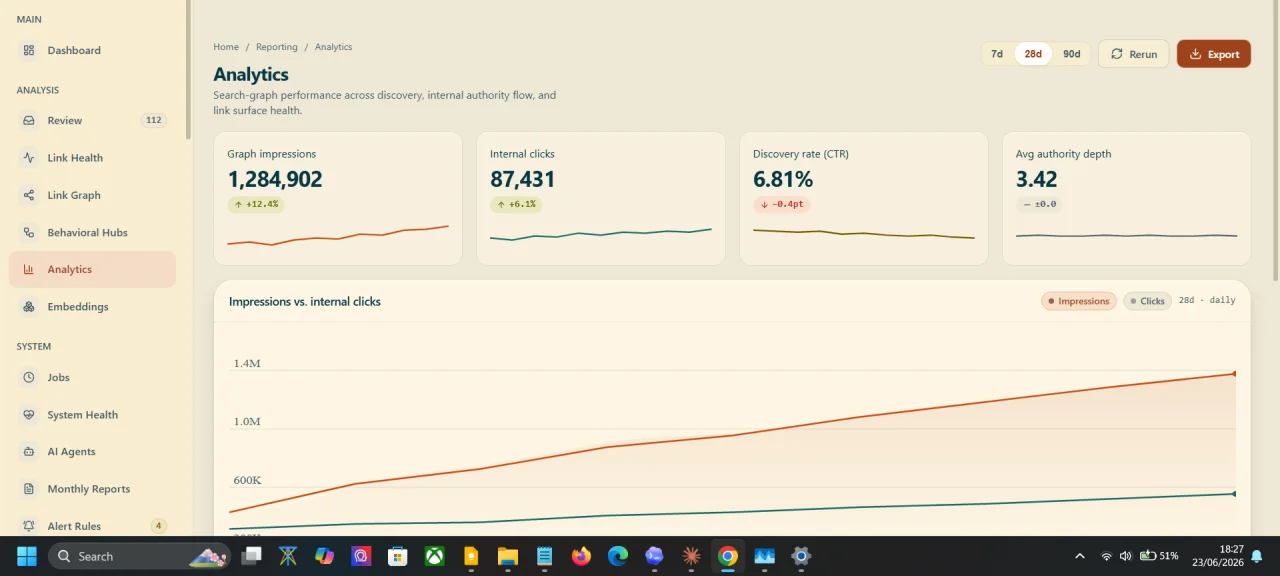1280x576 pixels.
Task: Click the Jobs clock icon
Action: (x=29, y=377)
